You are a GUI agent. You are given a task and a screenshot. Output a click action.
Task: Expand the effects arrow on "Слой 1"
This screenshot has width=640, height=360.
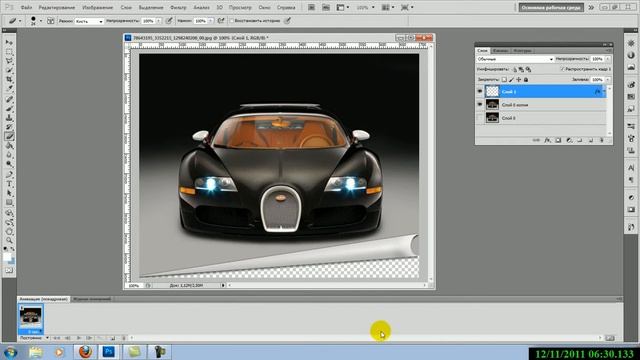click(604, 91)
